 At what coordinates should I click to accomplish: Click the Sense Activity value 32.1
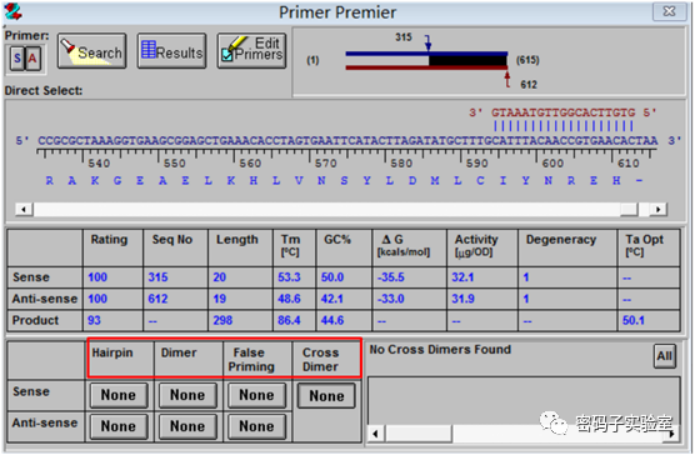463,277
